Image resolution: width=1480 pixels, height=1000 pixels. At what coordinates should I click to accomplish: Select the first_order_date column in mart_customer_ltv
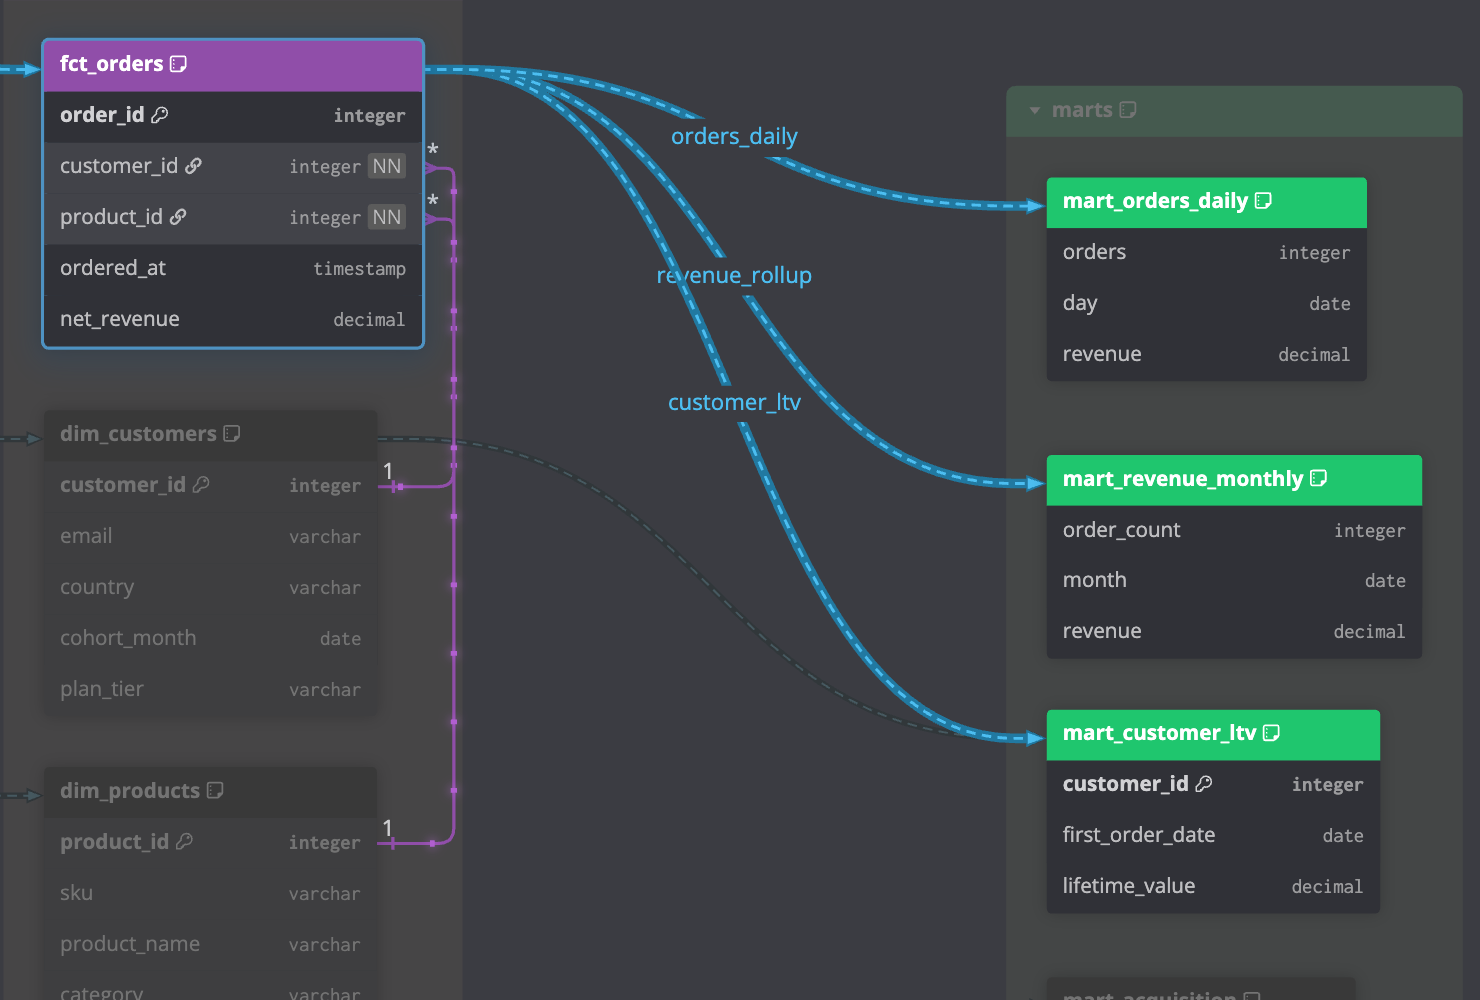coord(1213,836)
